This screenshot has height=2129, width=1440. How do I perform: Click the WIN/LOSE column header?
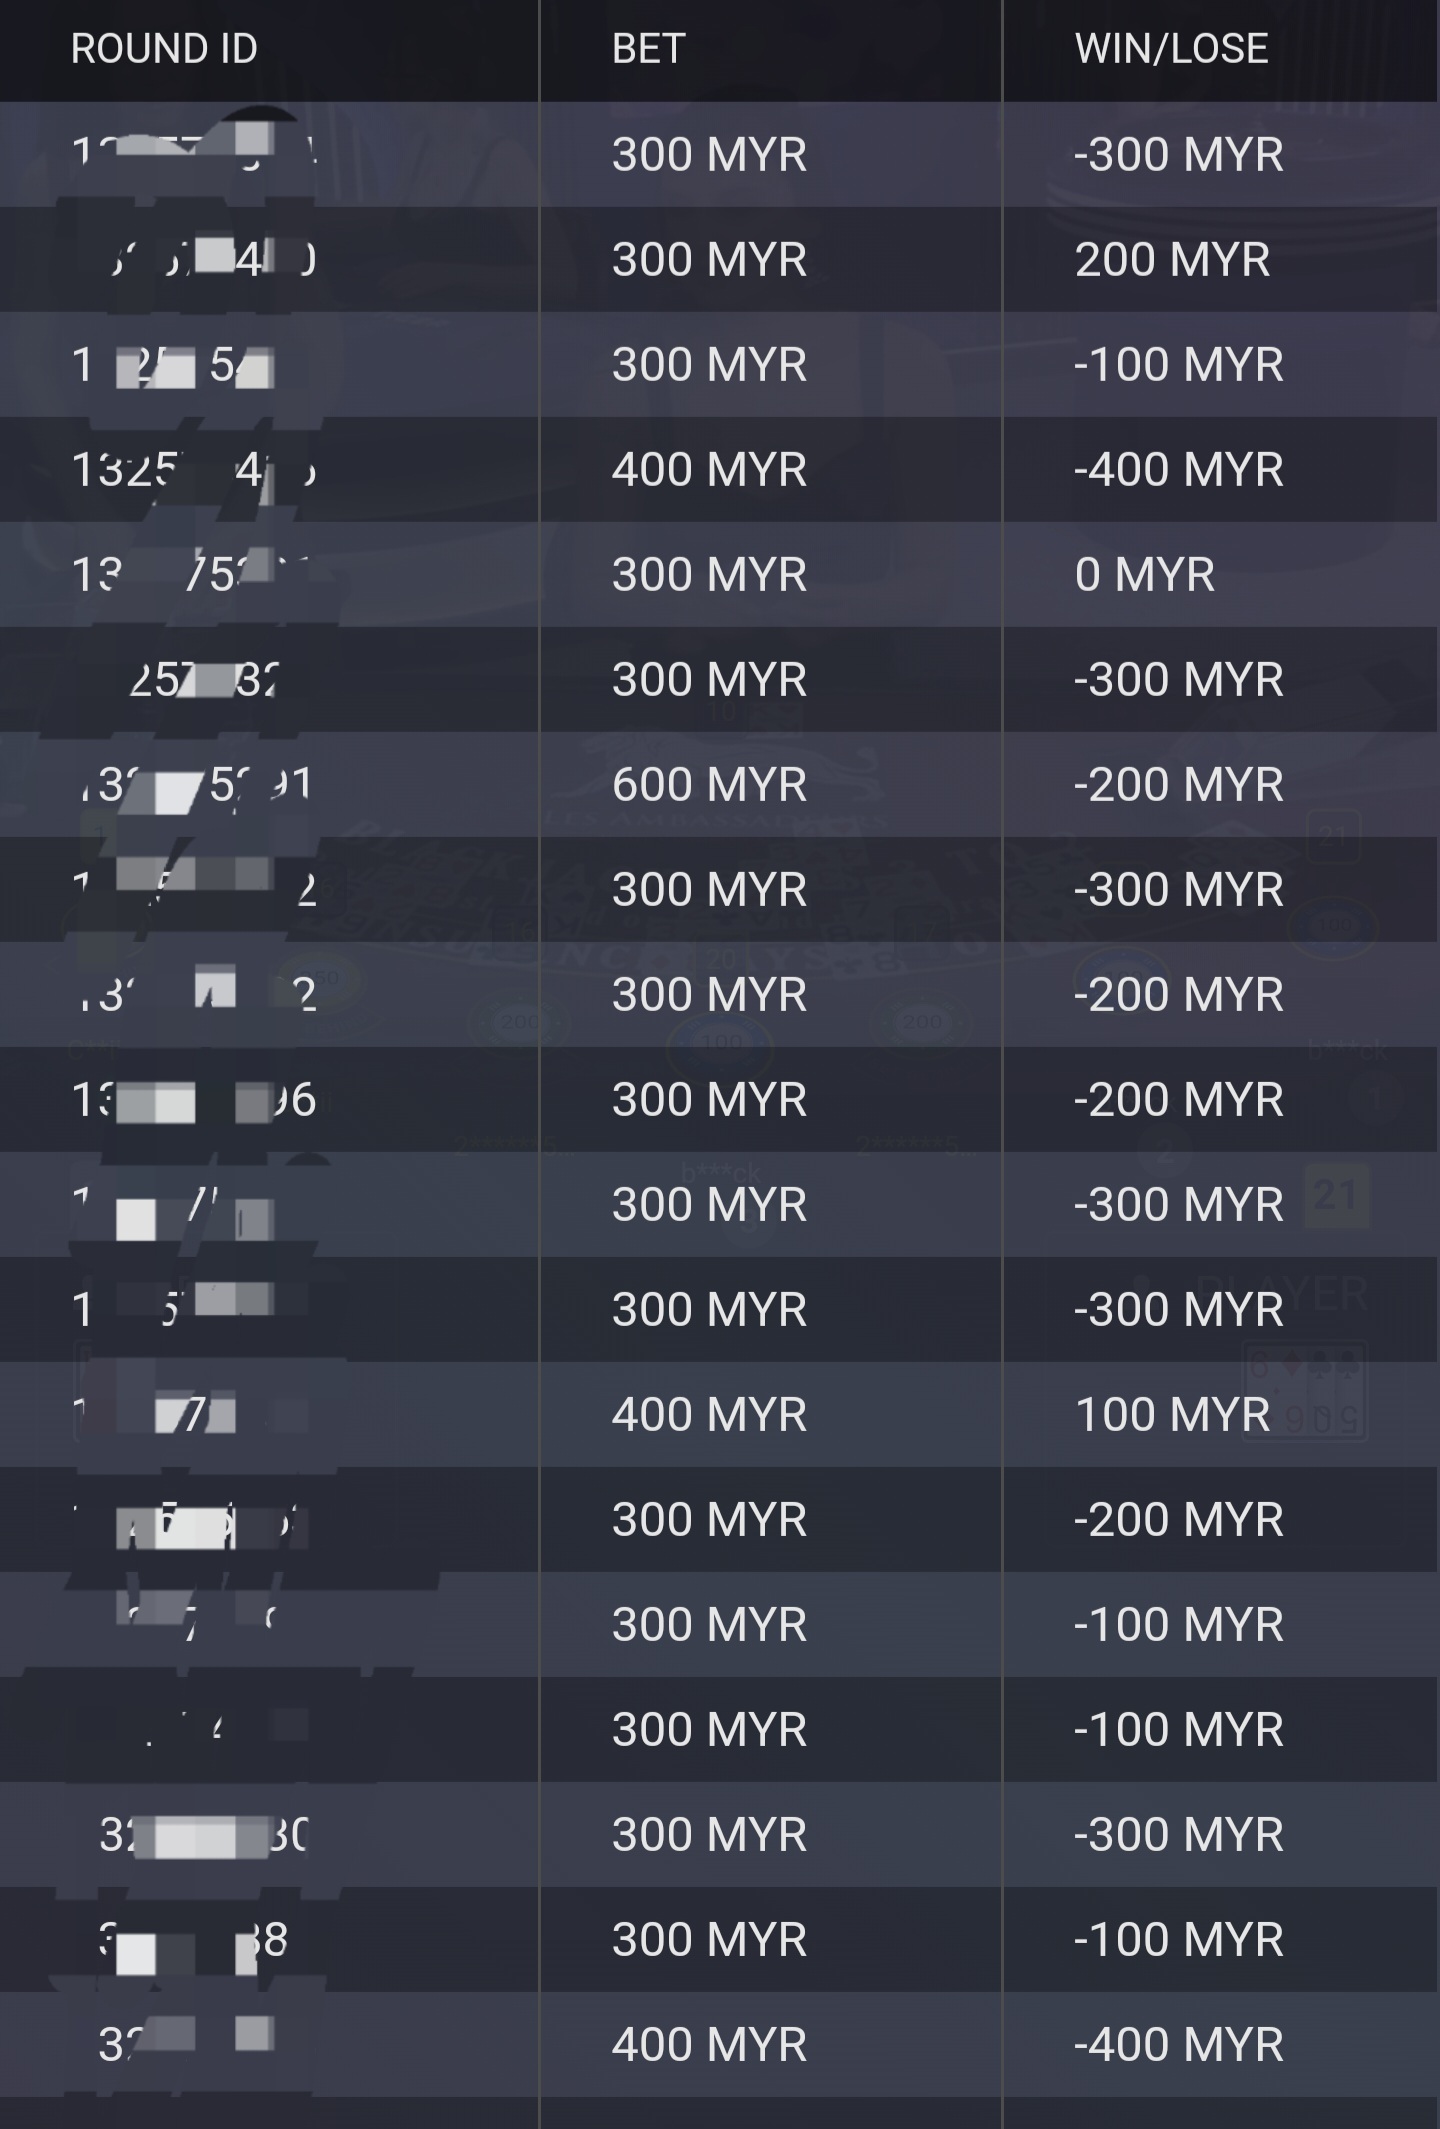coord(1171,48)
